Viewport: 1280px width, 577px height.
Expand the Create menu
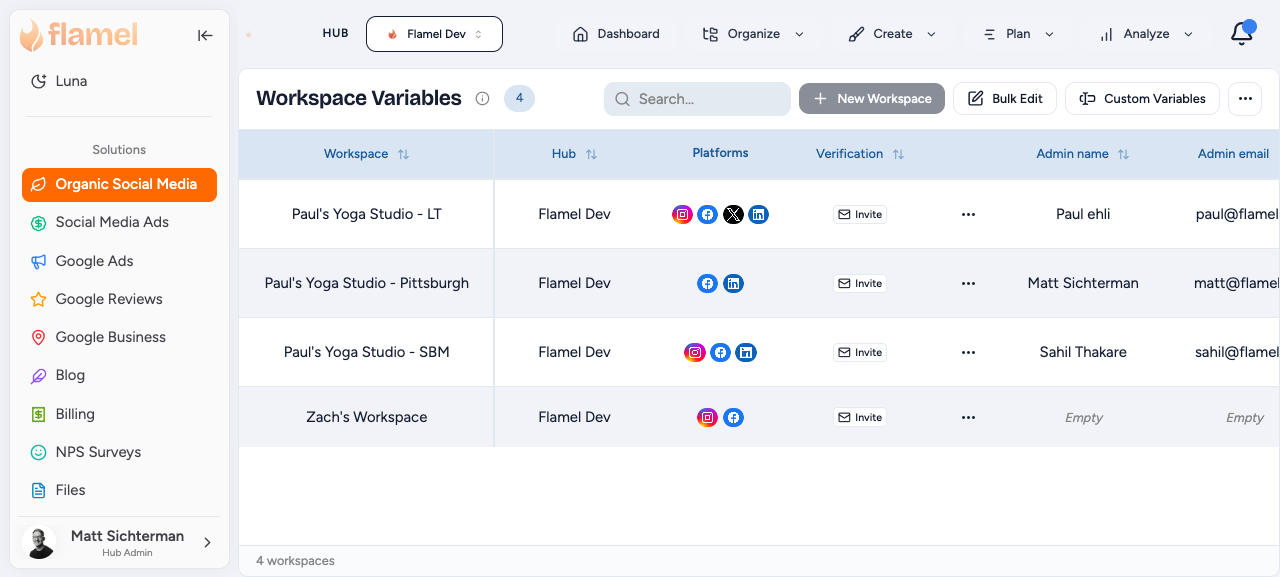click(892, 34)
